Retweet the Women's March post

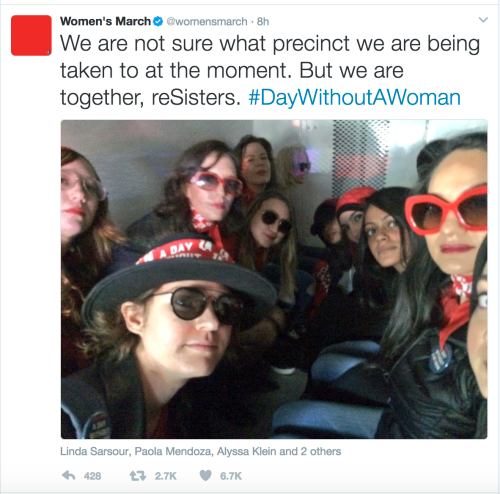click(x=138, y=476)
